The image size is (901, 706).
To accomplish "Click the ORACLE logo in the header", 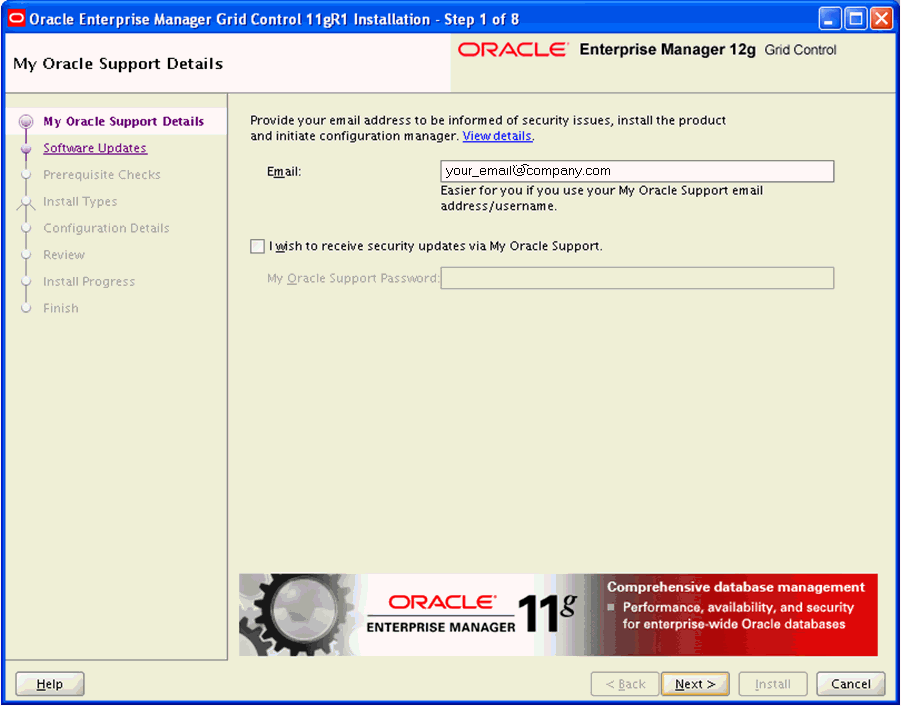I will 513,49.
